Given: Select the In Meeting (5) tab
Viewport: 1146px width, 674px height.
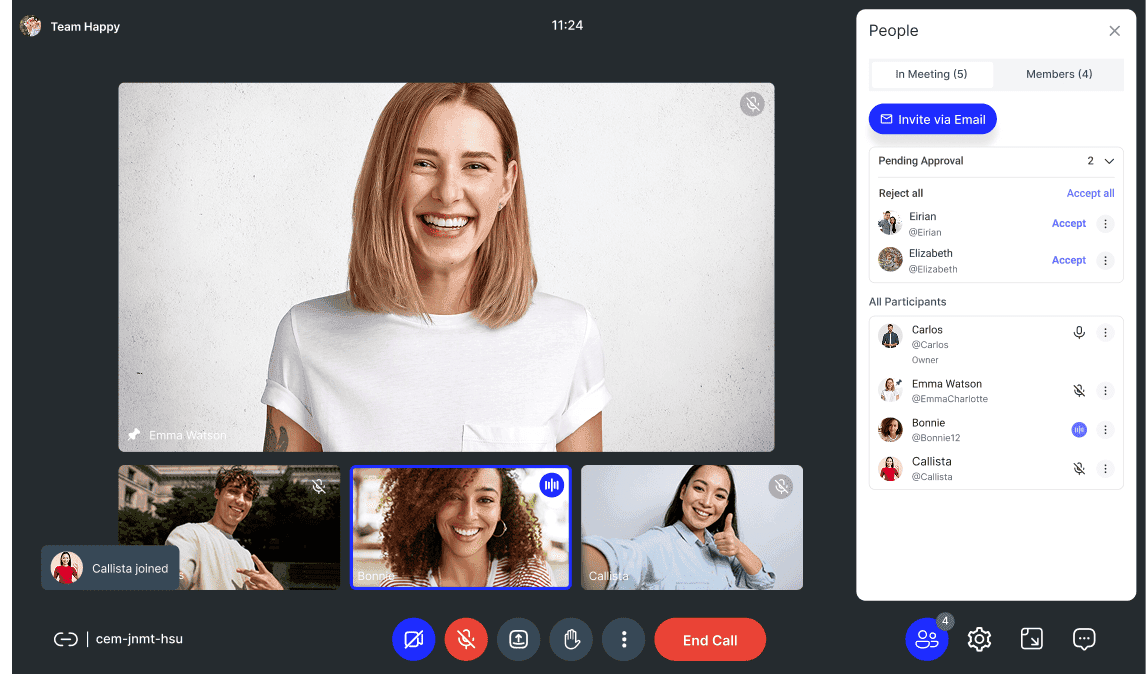Looking at the screenshot, I should [931, 74].
